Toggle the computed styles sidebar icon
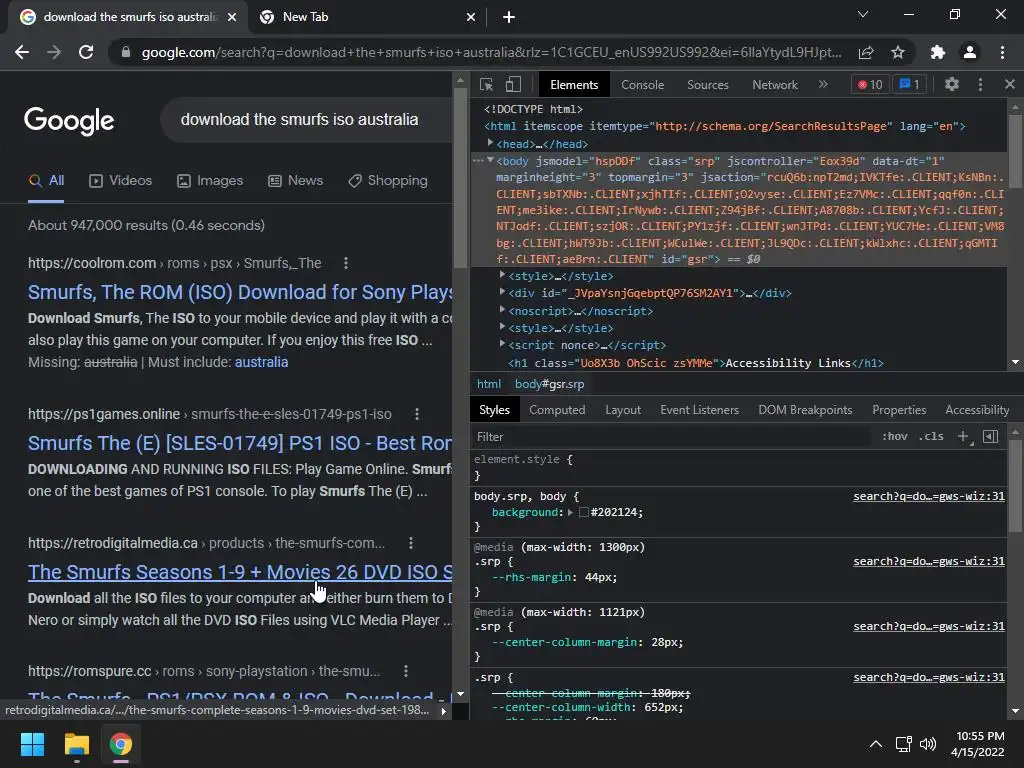Screen dimensions: 1024x768 point(990,436)
